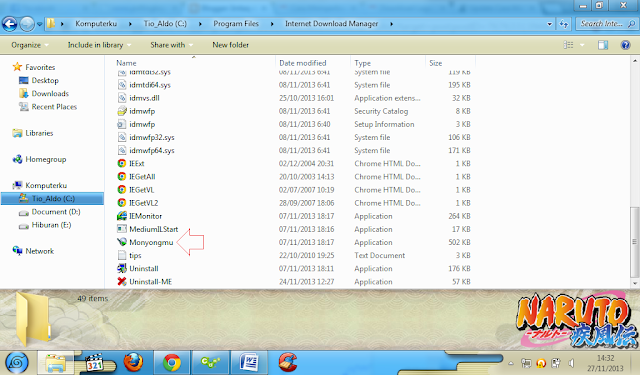Open Microsoft Word from the taskbar

click(249, 362)
